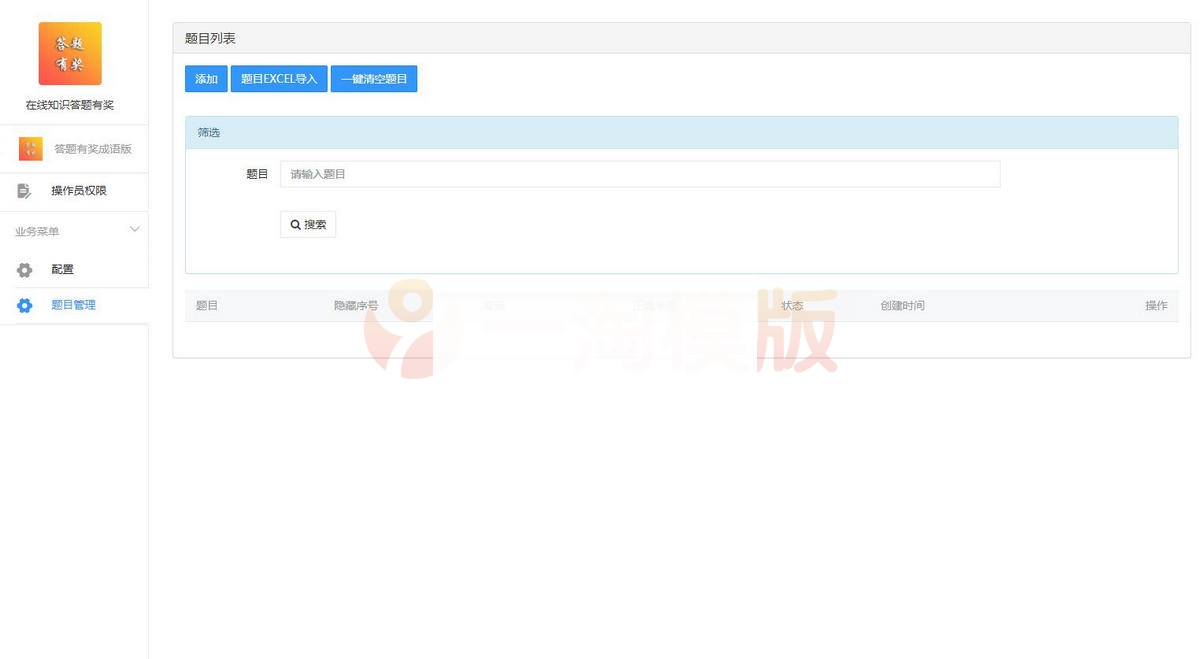
Task: Select the 题目 column header
Action: (x=207, y=305)
